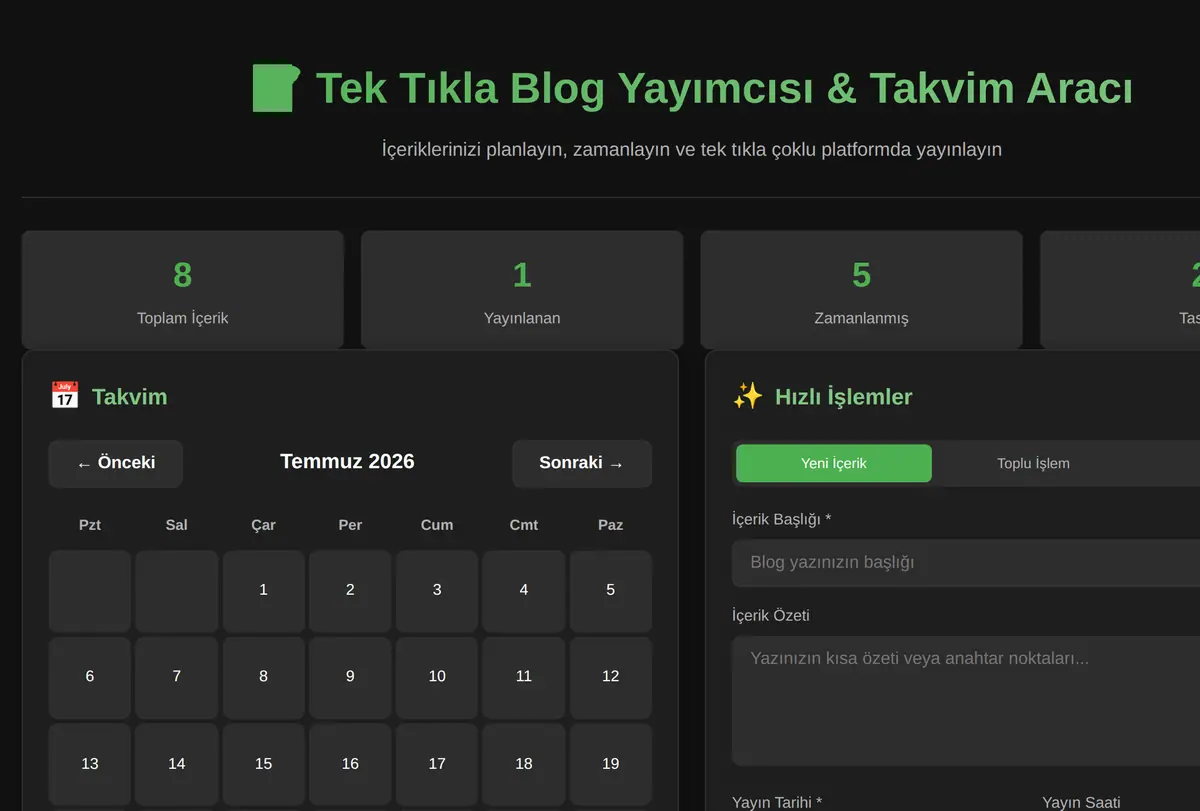This screenshot has height=811, width=1200.
Task: Select July 12 in the calendar
Action: tap(611, 677)
